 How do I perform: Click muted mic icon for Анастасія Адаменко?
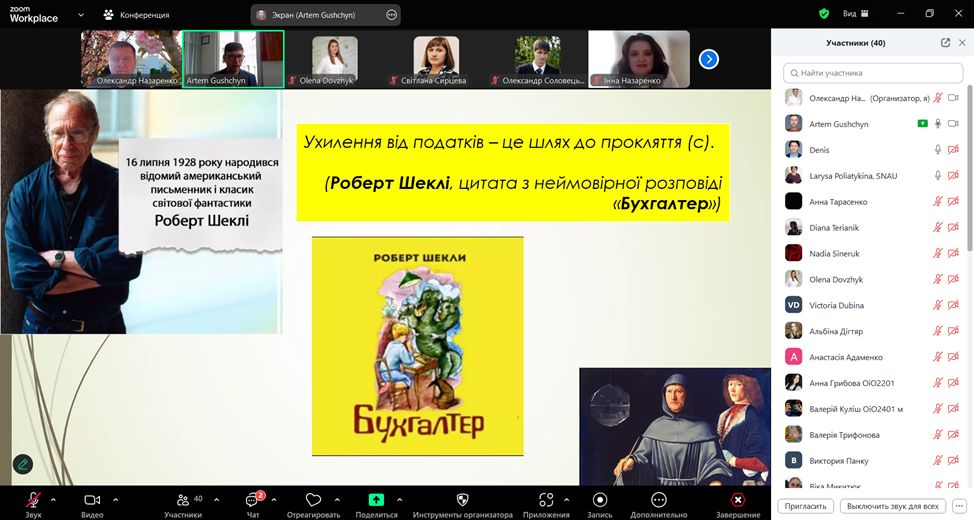click(x=938, y=357)
